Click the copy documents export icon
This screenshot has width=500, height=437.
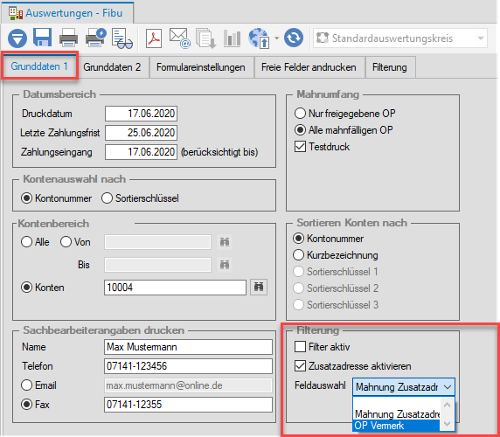pyautogui.click(x=205, y=38)
